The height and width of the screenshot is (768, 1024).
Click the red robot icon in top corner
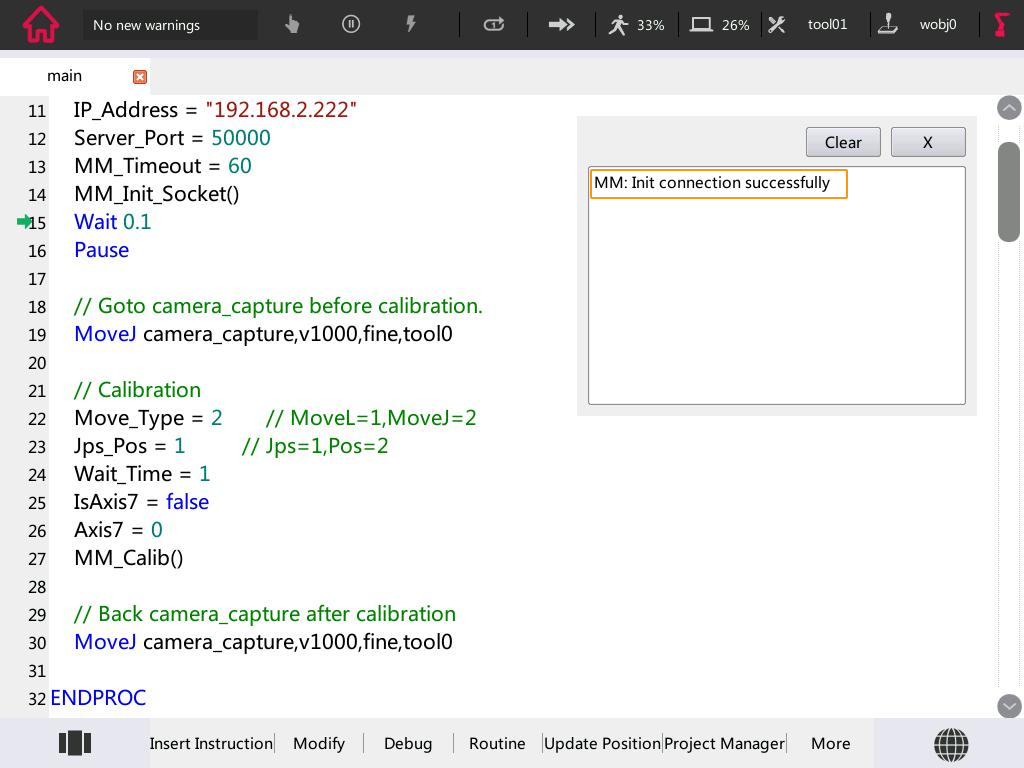click(1001, 25)
